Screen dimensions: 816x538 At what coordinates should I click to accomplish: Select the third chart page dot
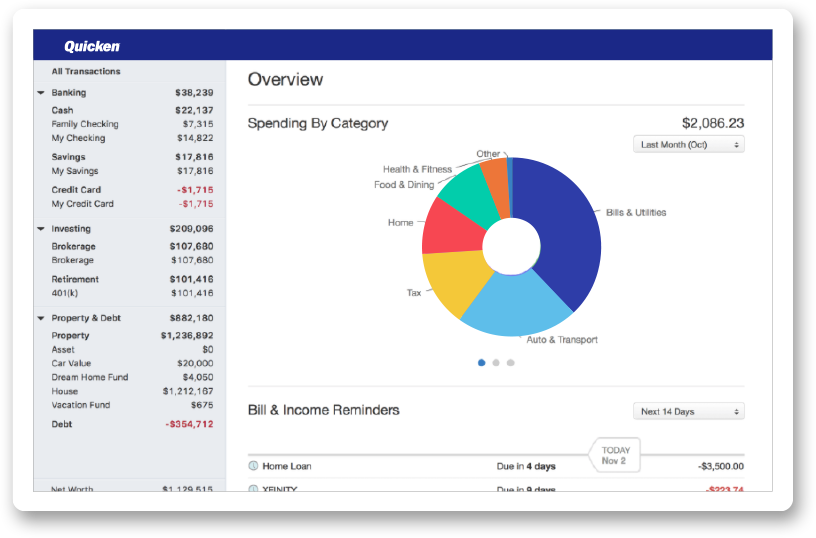511,363
